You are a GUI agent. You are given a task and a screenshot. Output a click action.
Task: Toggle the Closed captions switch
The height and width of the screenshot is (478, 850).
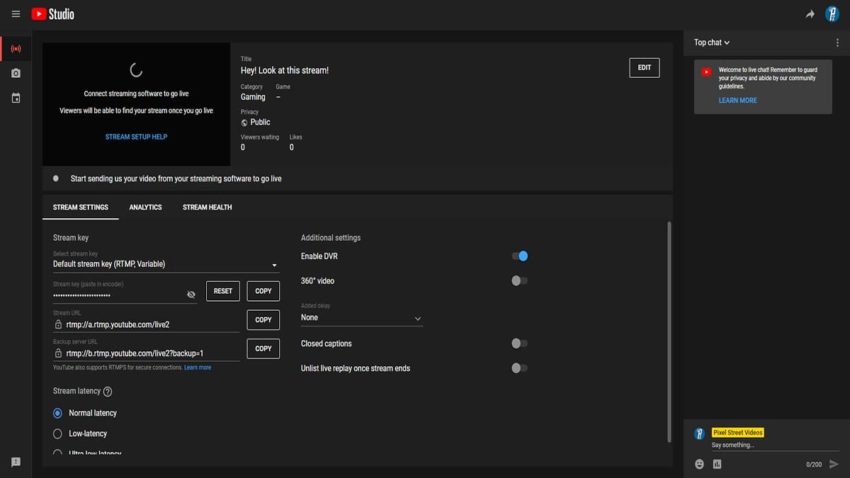coord(519,344)
